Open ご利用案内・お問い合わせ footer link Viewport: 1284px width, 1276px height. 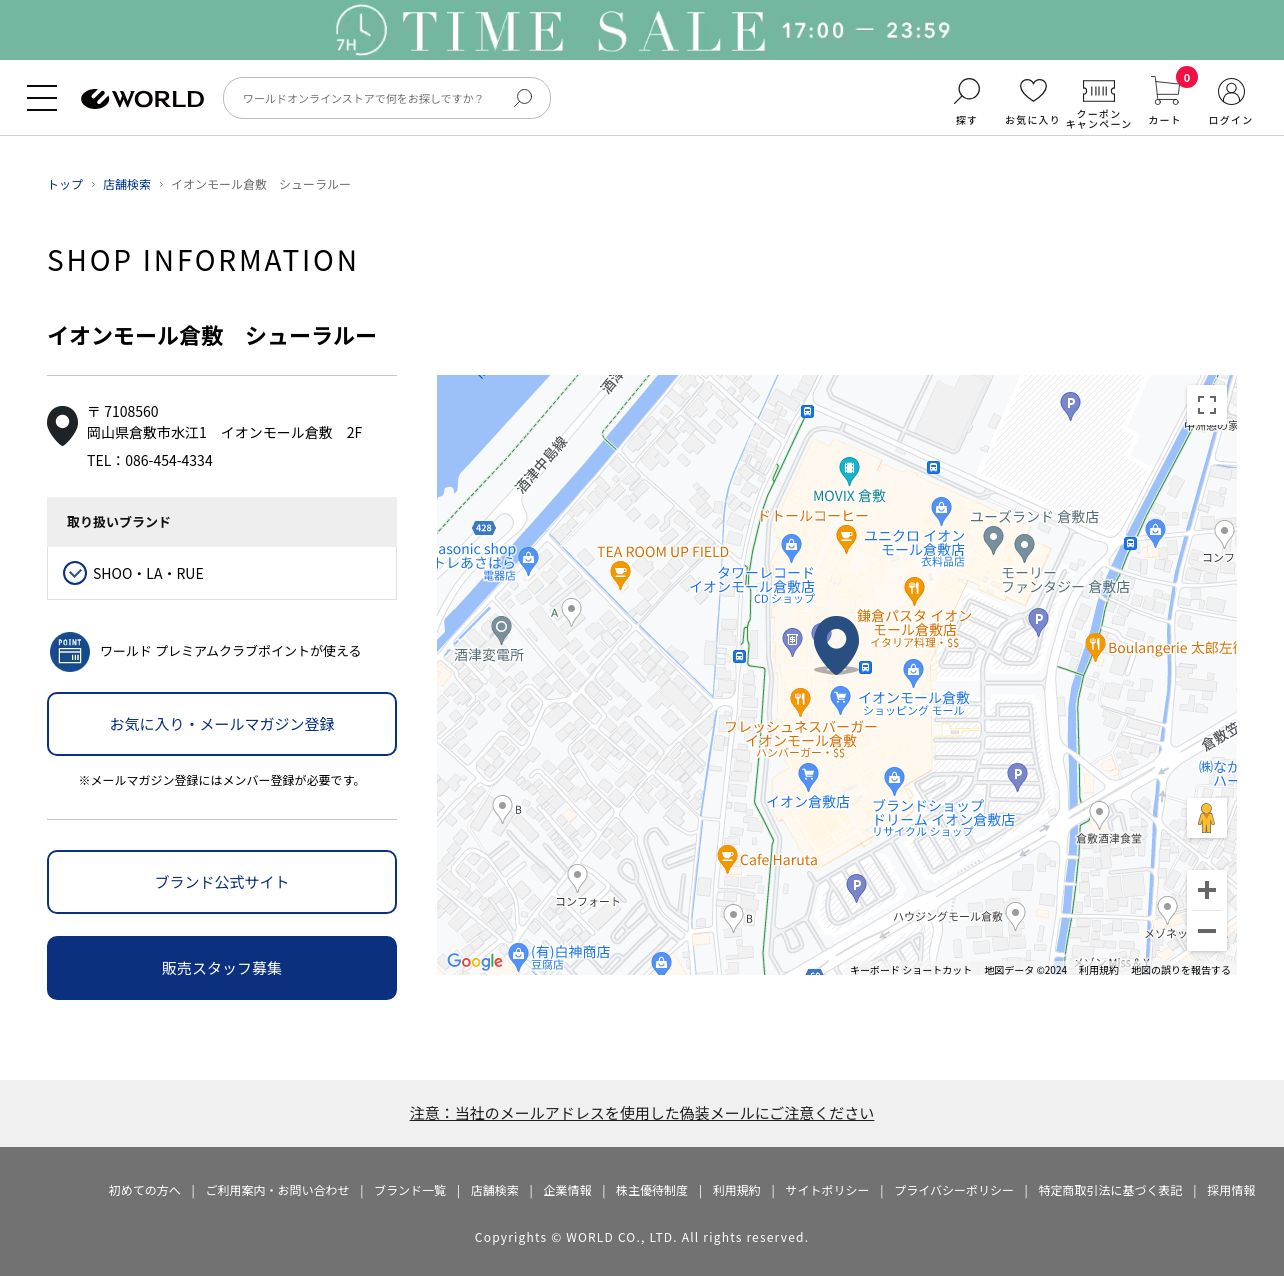point(277,1190)
